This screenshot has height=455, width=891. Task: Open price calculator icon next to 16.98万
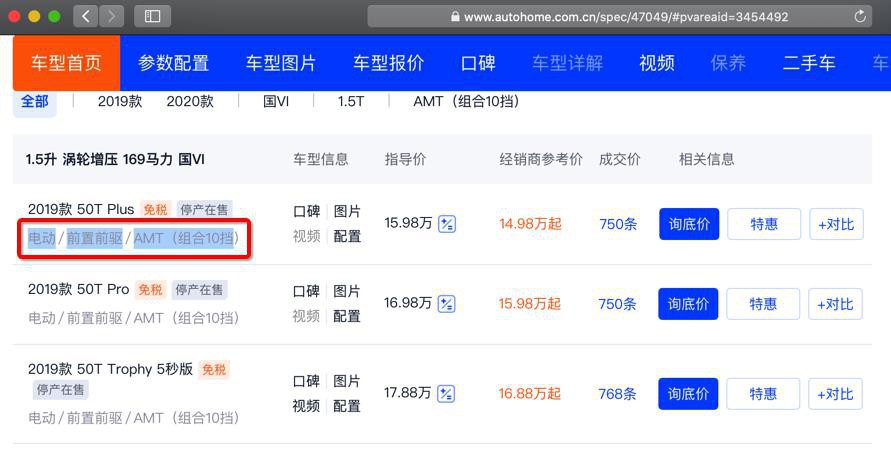point(446,304)
